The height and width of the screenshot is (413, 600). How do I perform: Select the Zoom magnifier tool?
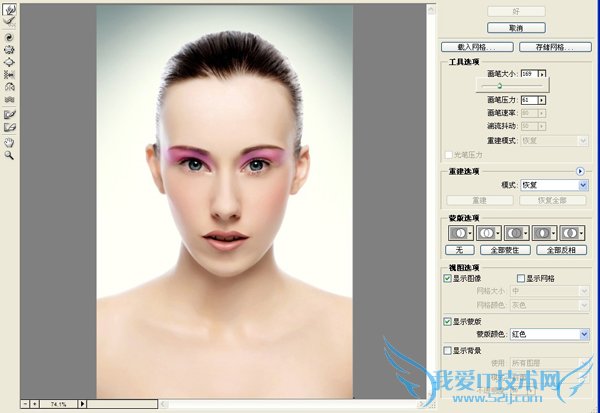coord(9,155)
